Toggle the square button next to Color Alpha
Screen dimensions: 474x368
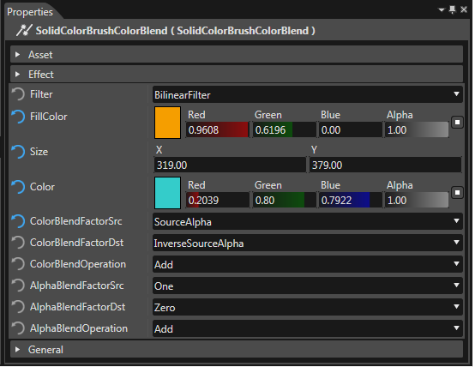tap(457, 193)
